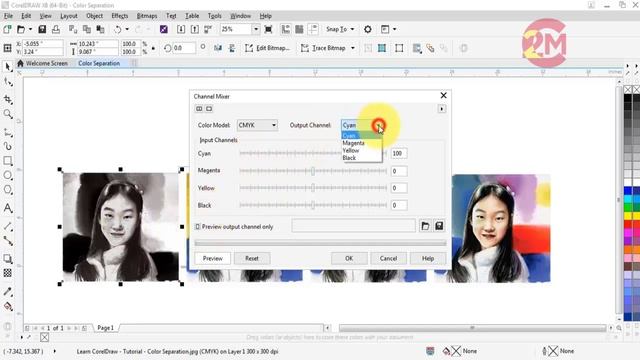Click the single-pane preview icon in Channel Mixer

tap(209, 109)
